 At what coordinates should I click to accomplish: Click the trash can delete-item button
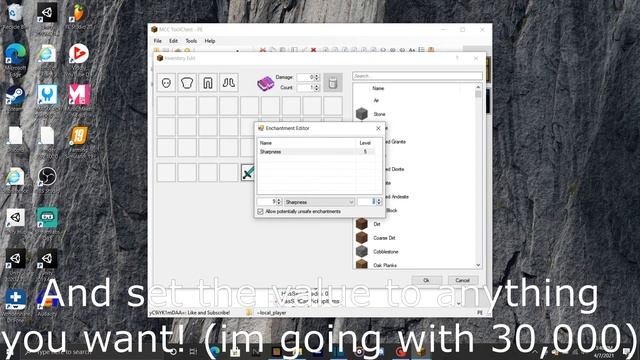tap(333, 83)
